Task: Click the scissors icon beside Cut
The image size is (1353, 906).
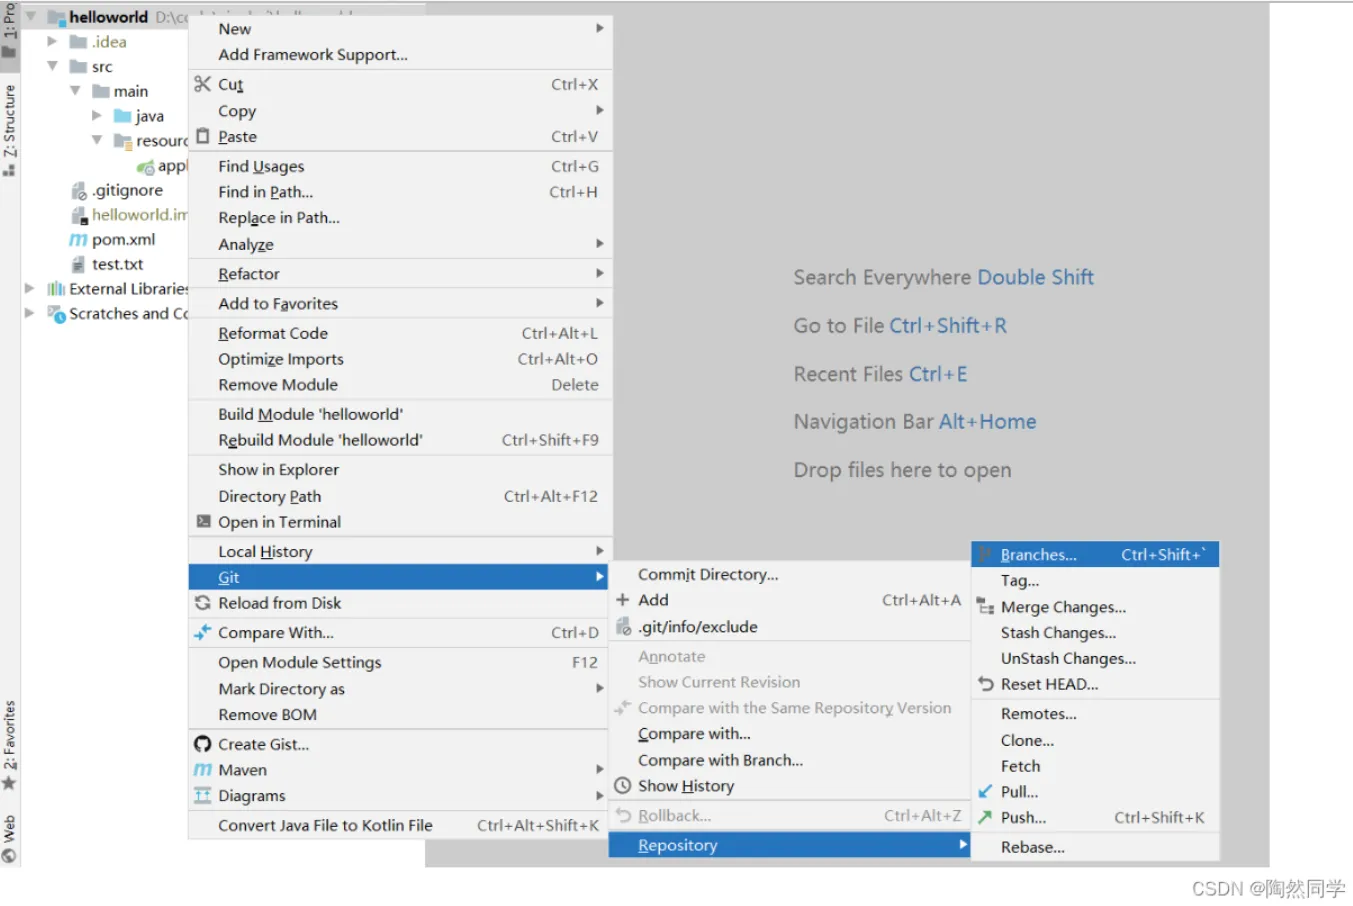Action: [x=202, y=84]
